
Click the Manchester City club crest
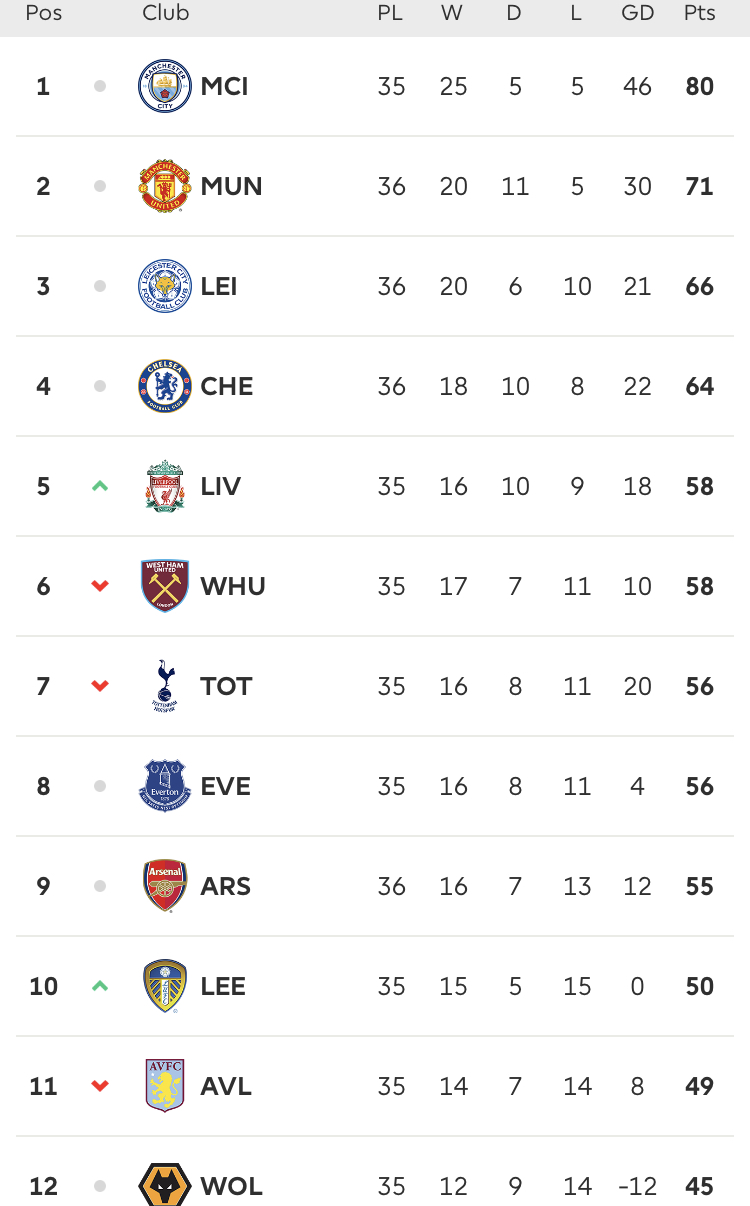point(165,86)
